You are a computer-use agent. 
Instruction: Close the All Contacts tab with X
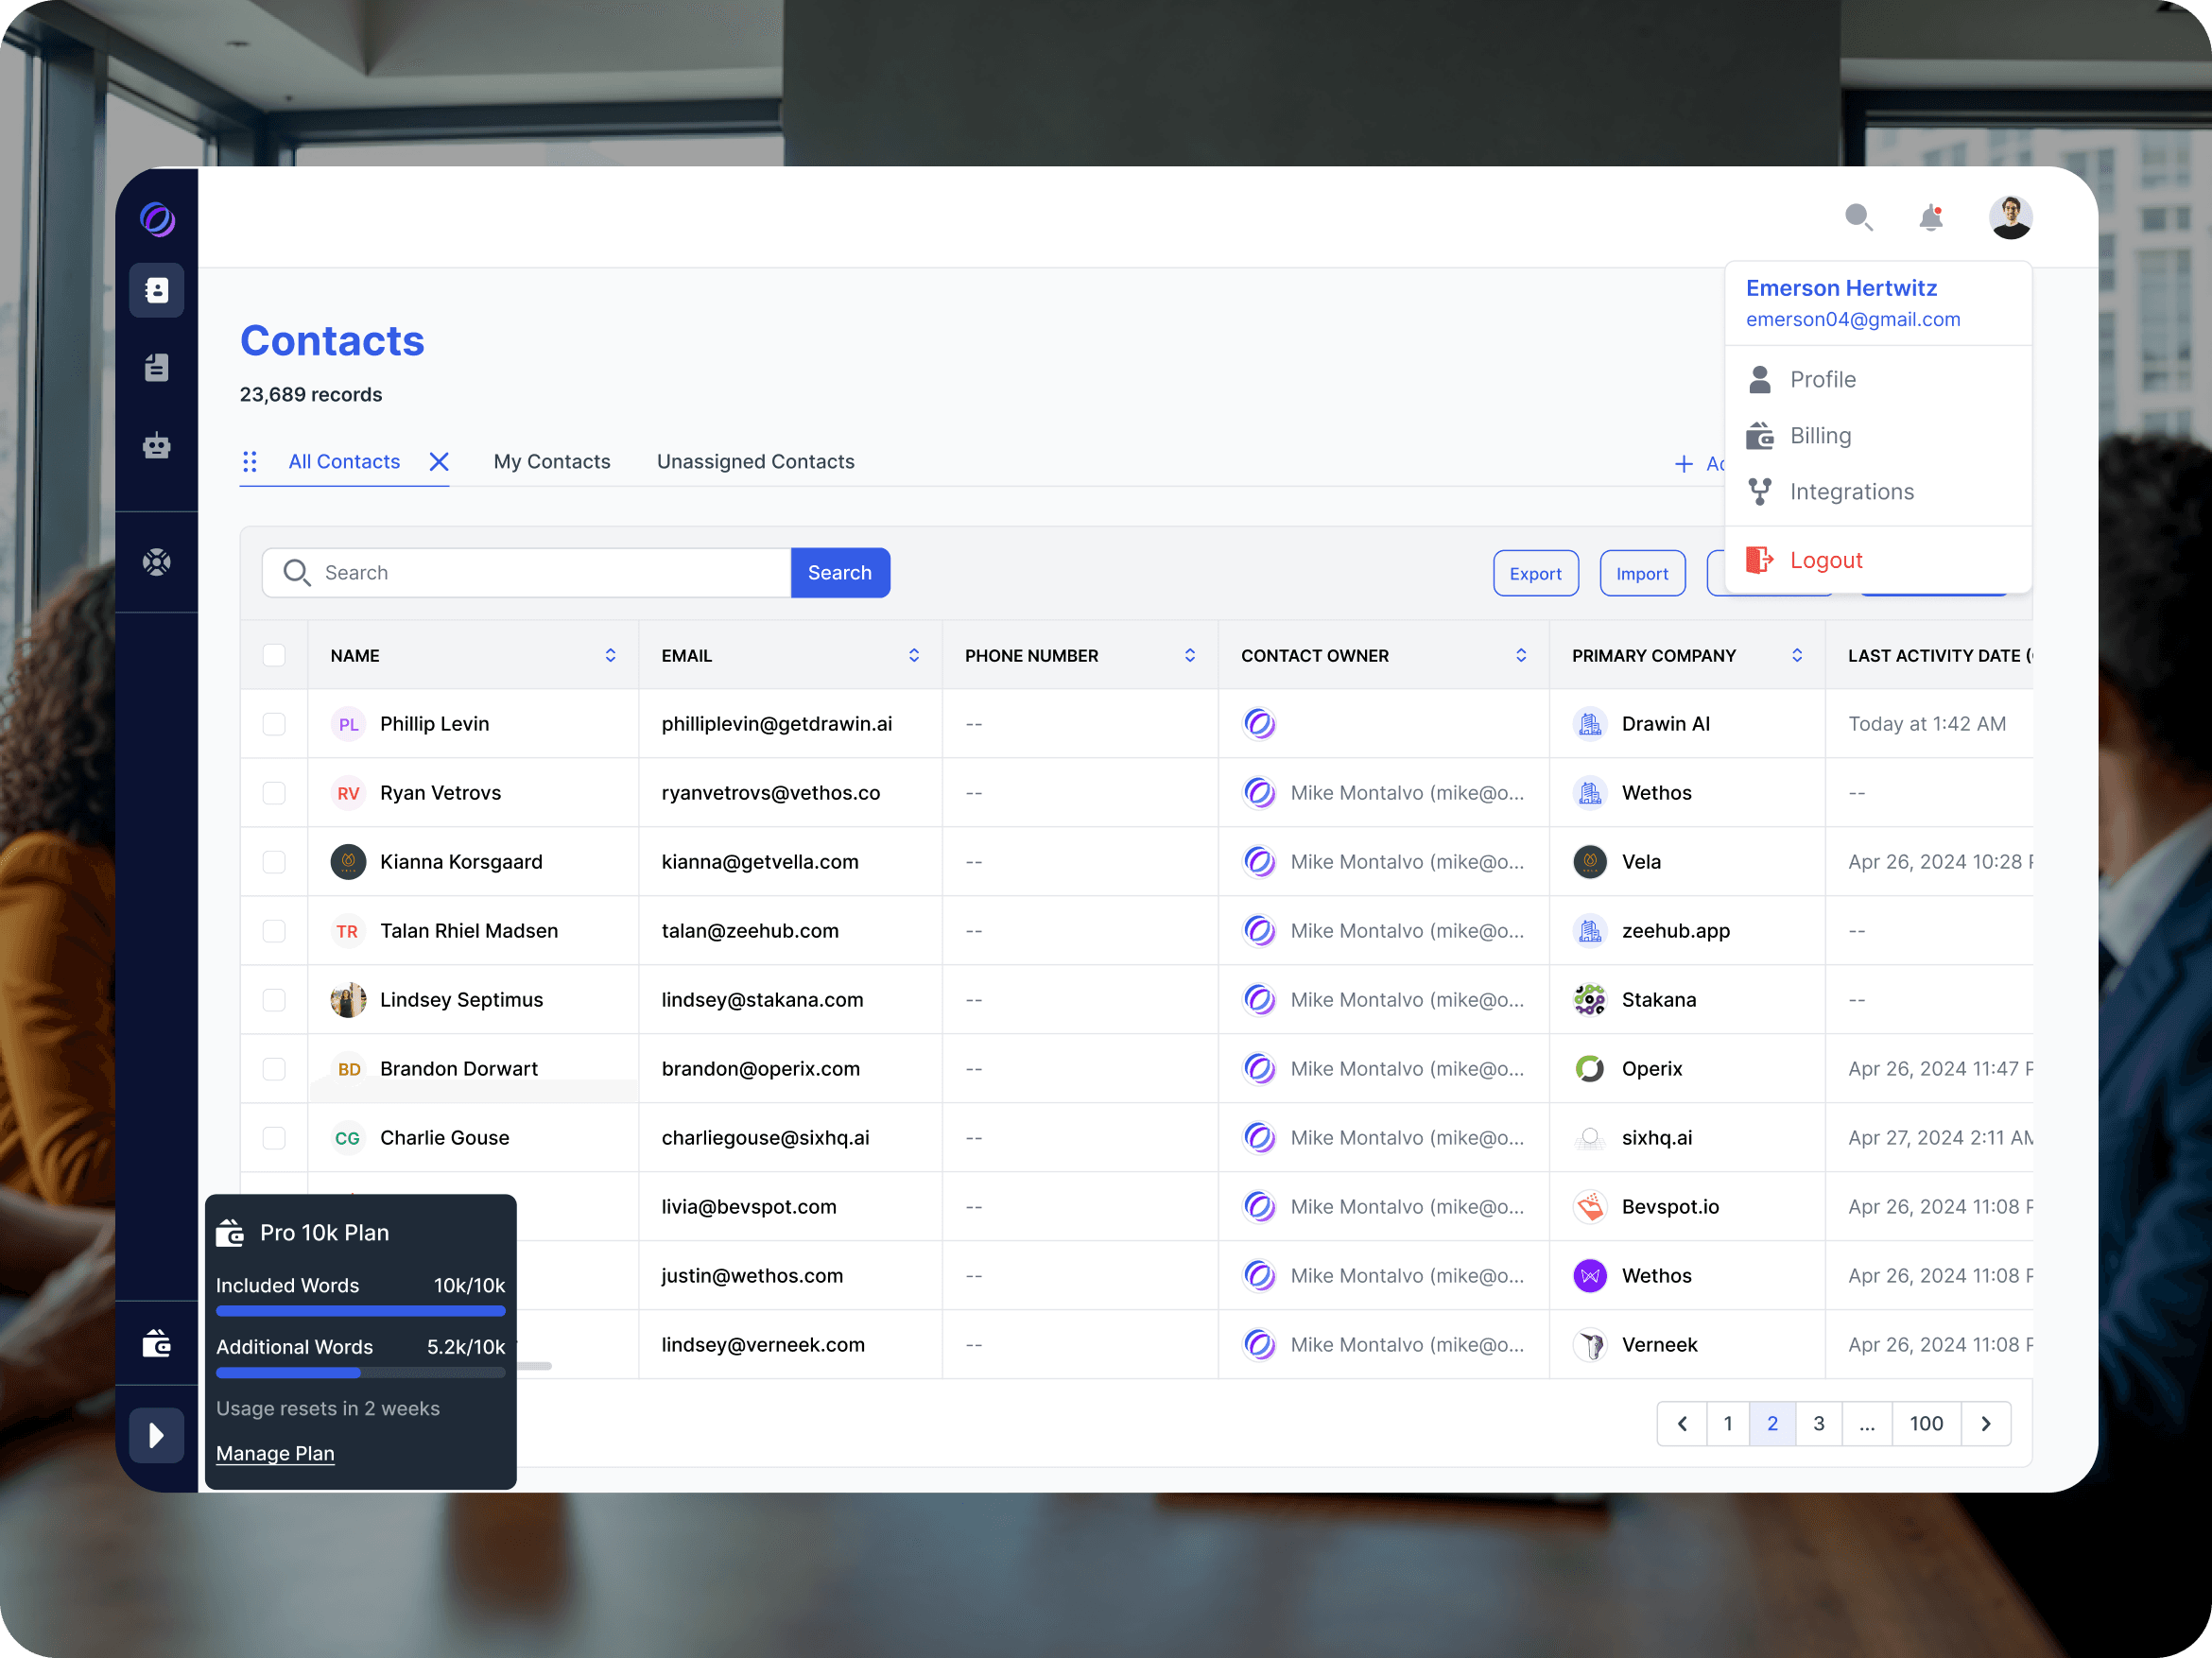pyautogui.click(x=439, y=462)
